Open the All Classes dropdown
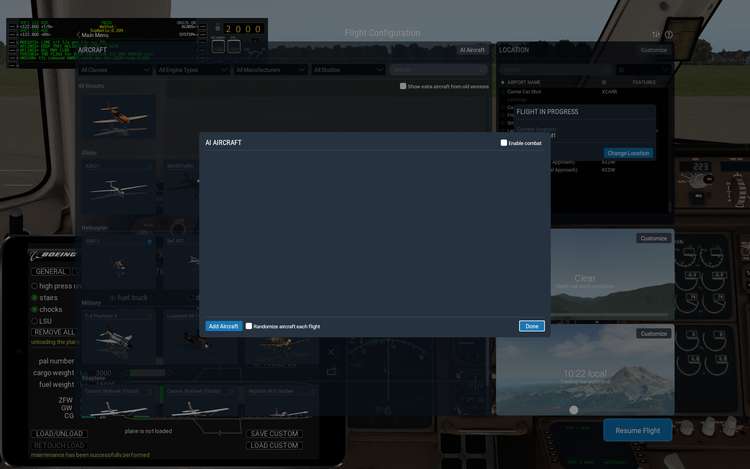The height and width of the screenshot is (469, 750). [114, 70]
